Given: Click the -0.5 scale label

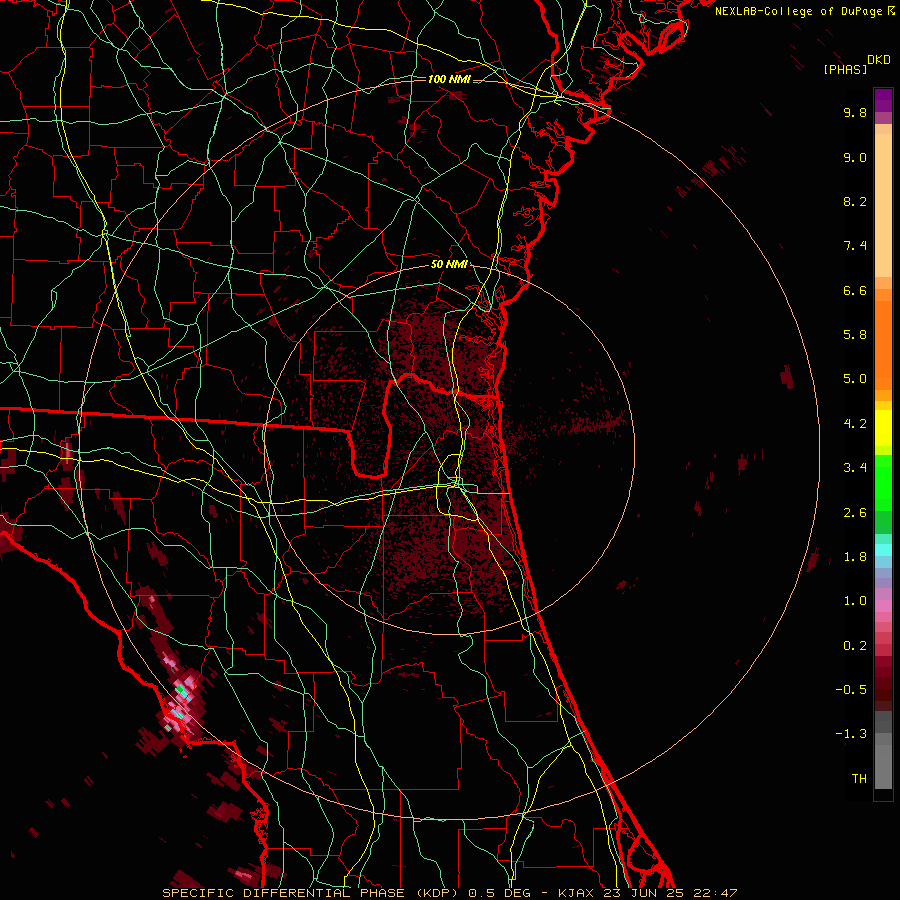Looking at the screenshot, I should [x=851, y=690].
